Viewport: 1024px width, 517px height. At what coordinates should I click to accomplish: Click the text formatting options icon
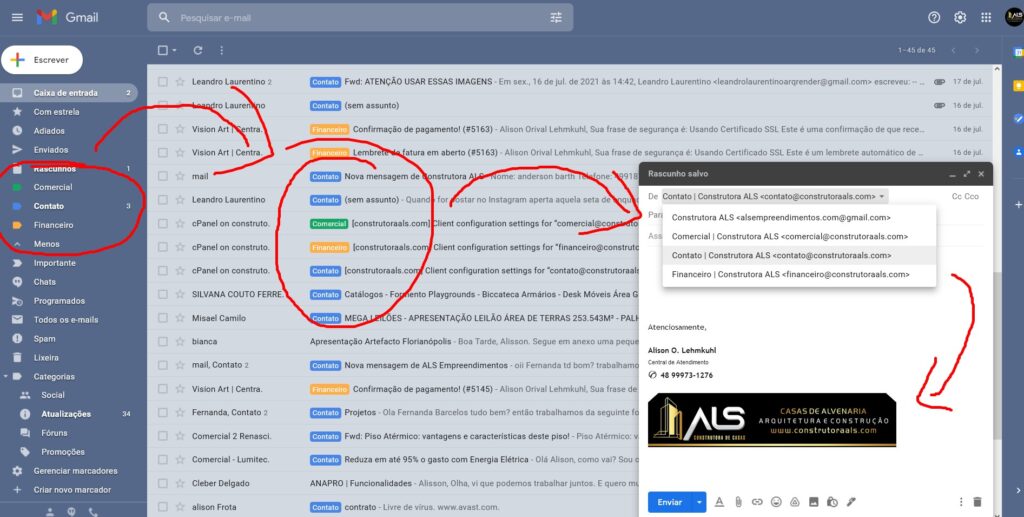coord(719,502)
